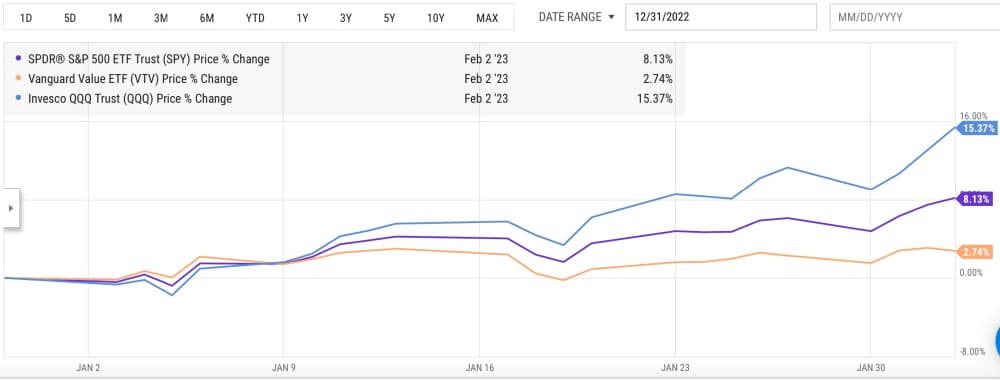The height and width of the screenshot is (380, 1000).
Task: Select the 1Y time range
Action: [x=302, y=18]
